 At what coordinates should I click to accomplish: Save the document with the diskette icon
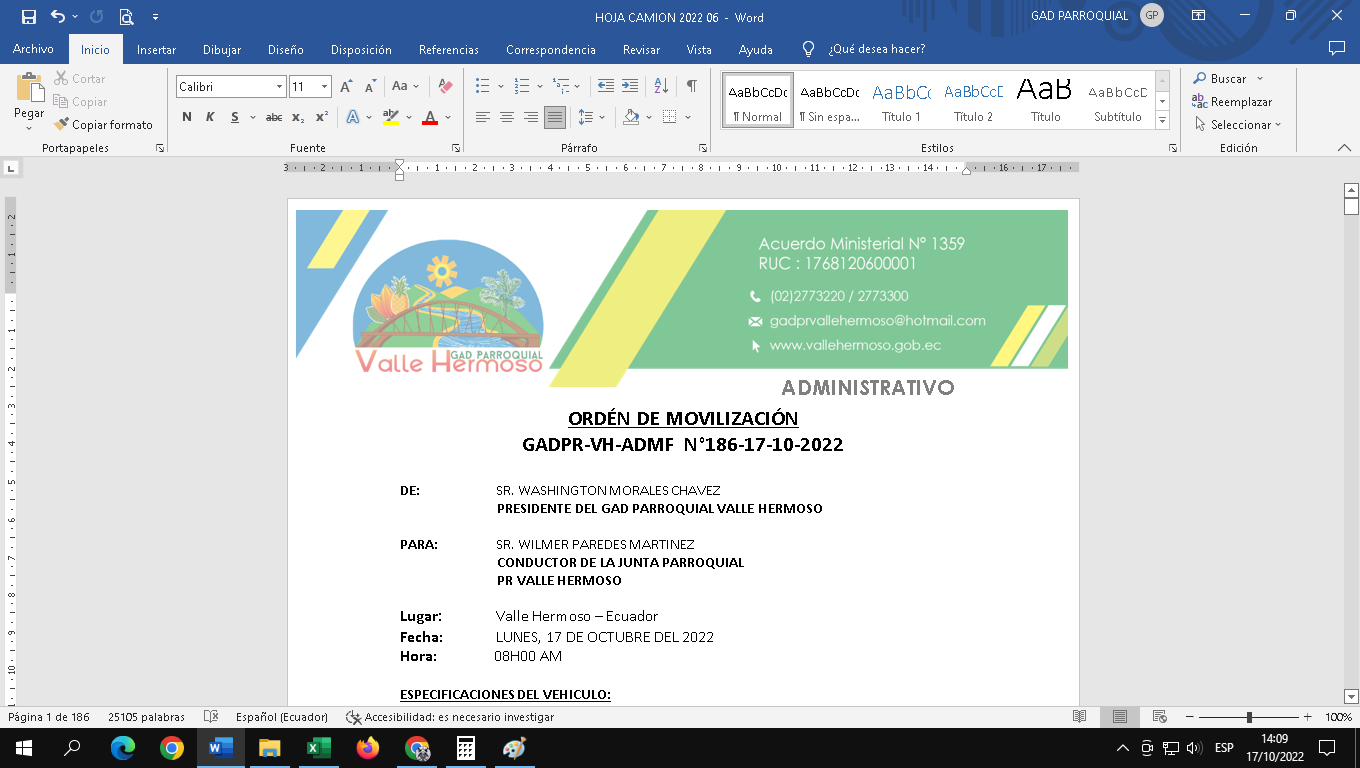click(29, 16)
